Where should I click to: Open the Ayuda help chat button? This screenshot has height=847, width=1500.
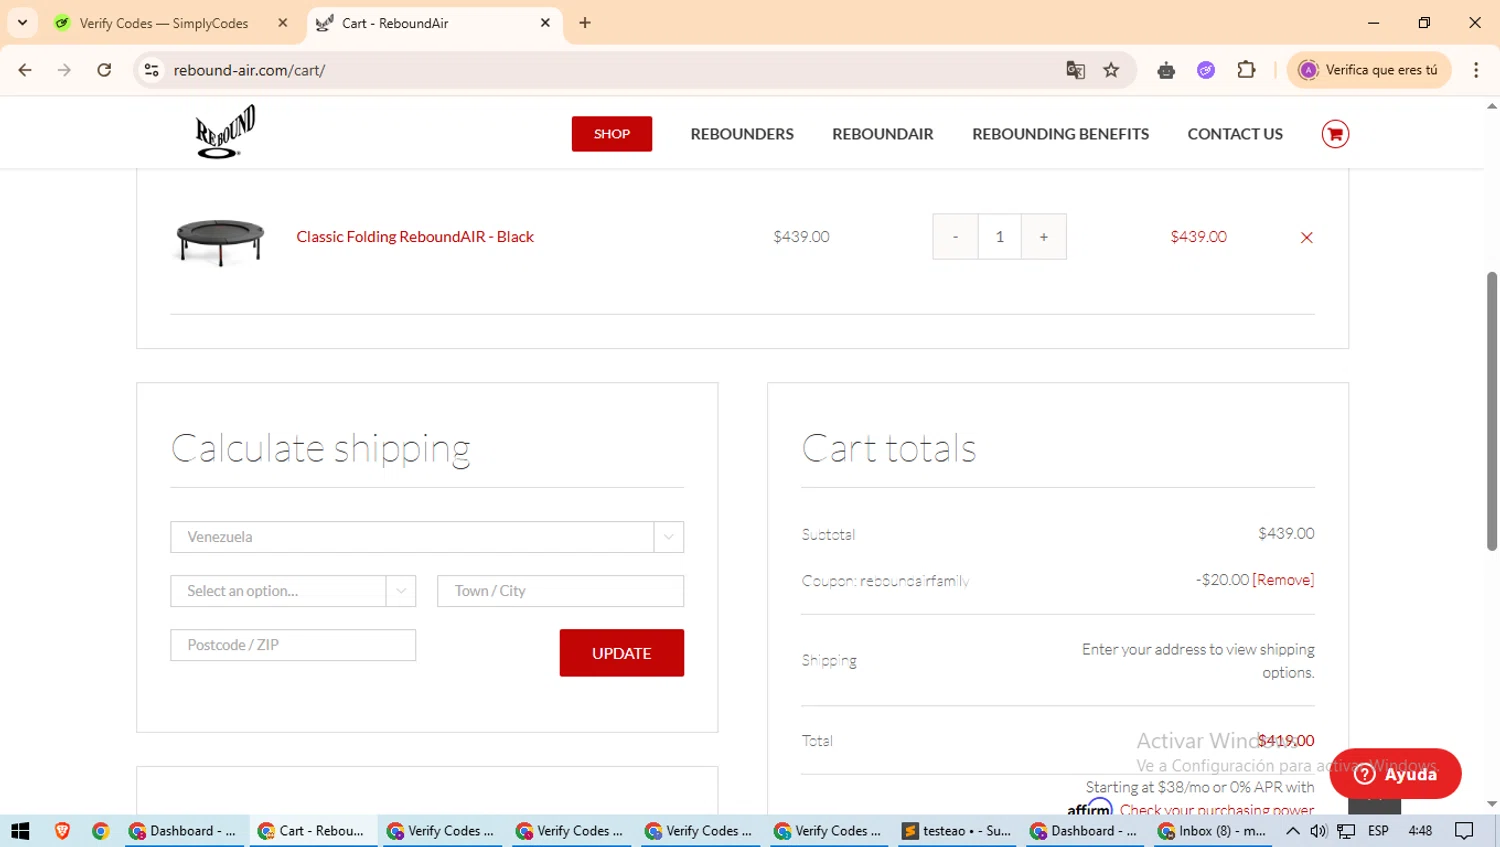[1395, 774]
